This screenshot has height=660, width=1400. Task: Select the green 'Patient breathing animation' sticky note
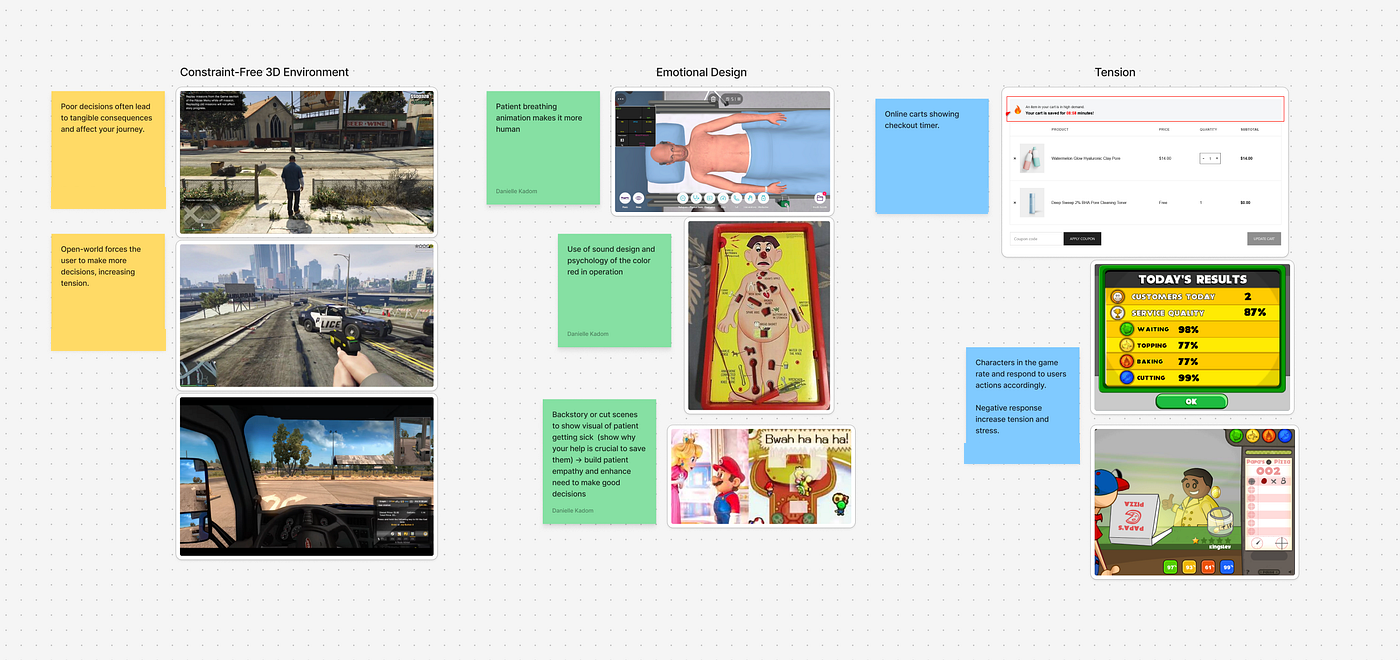tap(543, 148)
